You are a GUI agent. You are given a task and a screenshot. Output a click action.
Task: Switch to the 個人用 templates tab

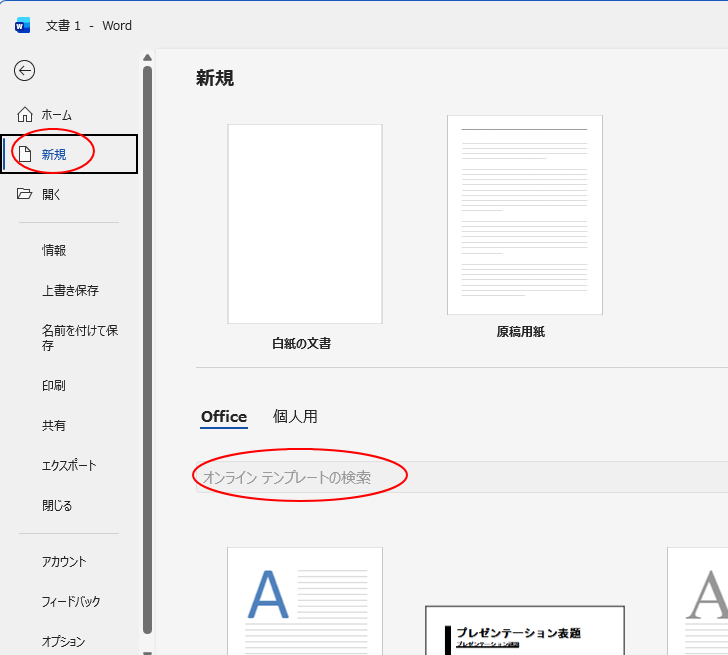coord(295,416)
